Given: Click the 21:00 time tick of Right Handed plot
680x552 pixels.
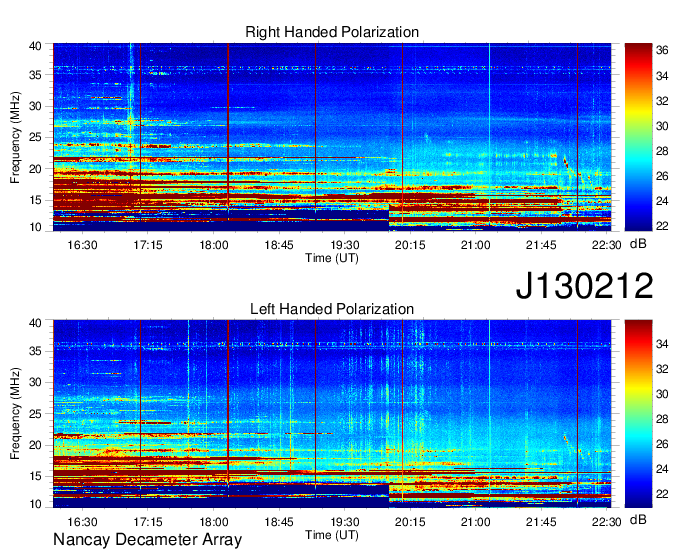Looking at the screenshot, I should click(475, 245).
